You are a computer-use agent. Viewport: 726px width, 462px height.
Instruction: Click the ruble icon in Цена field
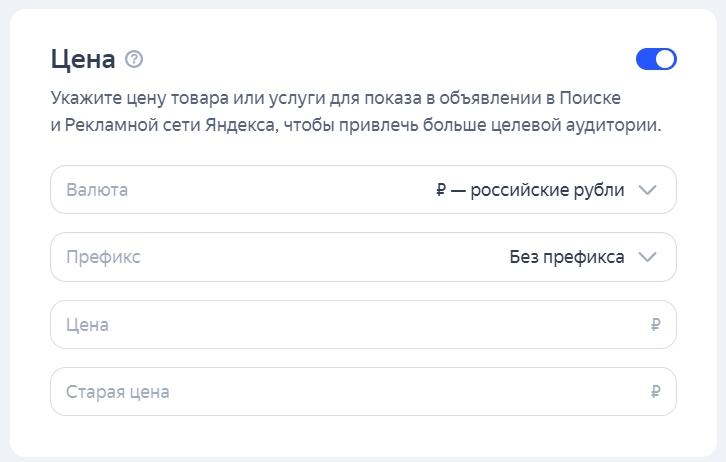pos(656,325)
